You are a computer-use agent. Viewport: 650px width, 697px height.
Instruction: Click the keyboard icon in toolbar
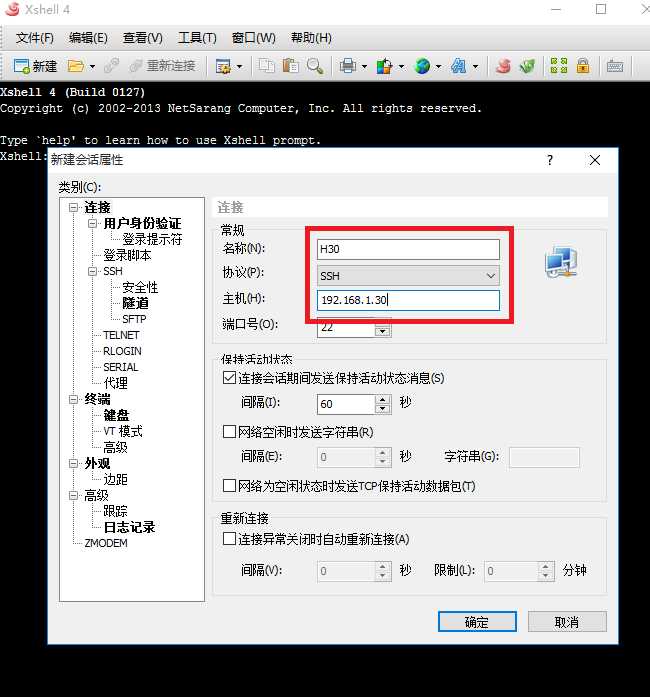click(x=615, y=66)
